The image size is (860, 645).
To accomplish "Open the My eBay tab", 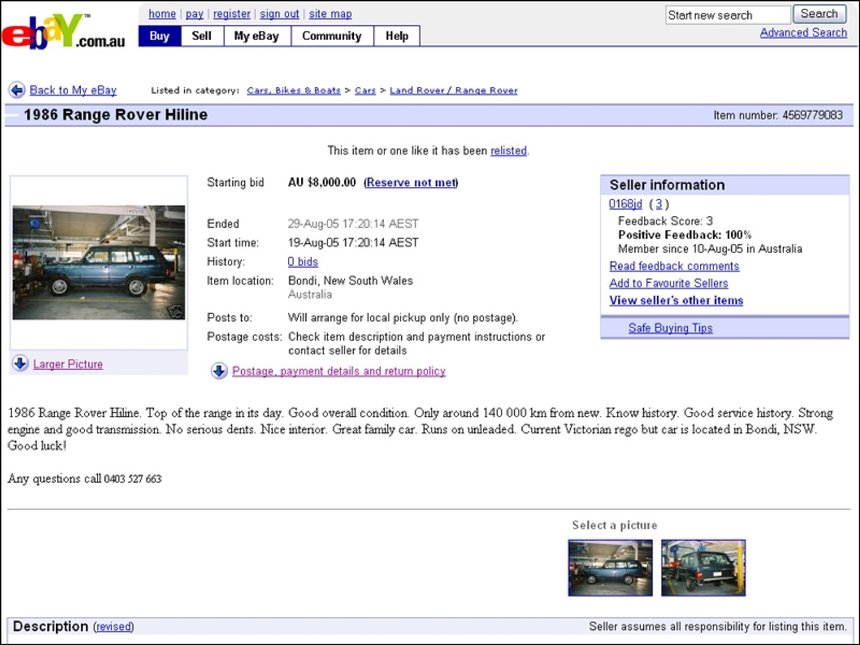I will tap(256, 36).
